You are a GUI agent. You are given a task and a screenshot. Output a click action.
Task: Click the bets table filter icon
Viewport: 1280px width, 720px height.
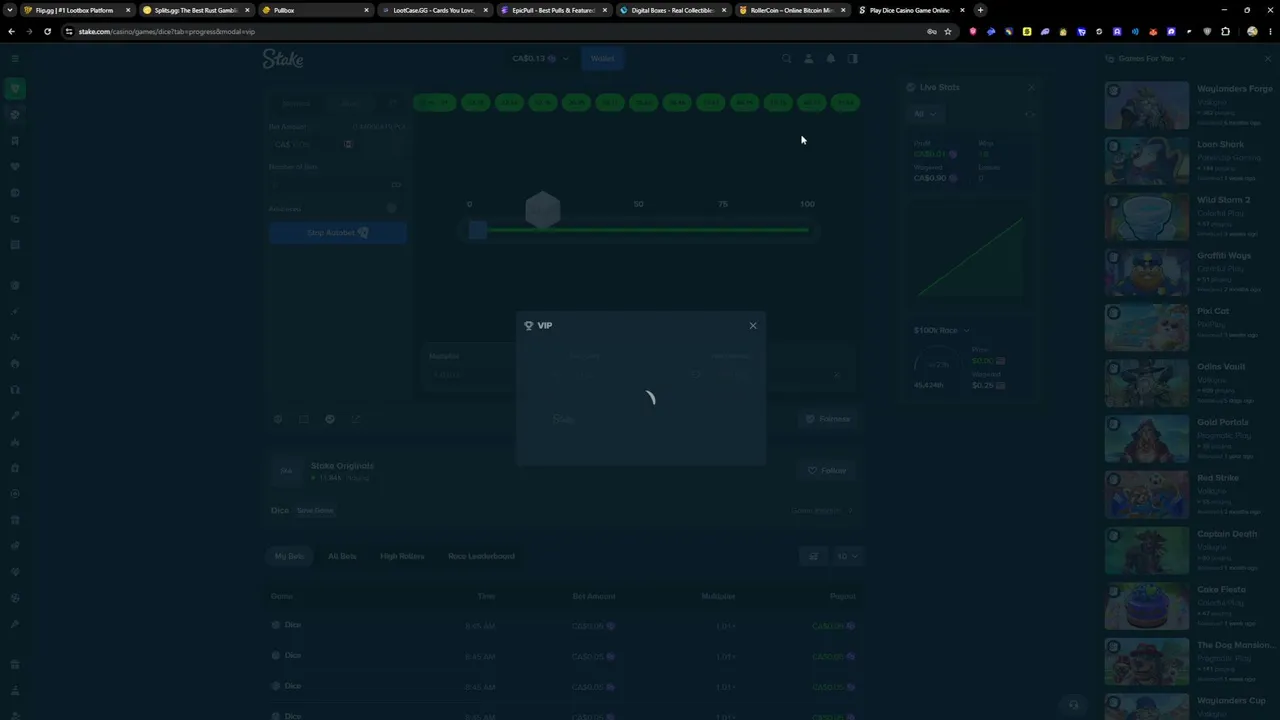coord(813,556)
